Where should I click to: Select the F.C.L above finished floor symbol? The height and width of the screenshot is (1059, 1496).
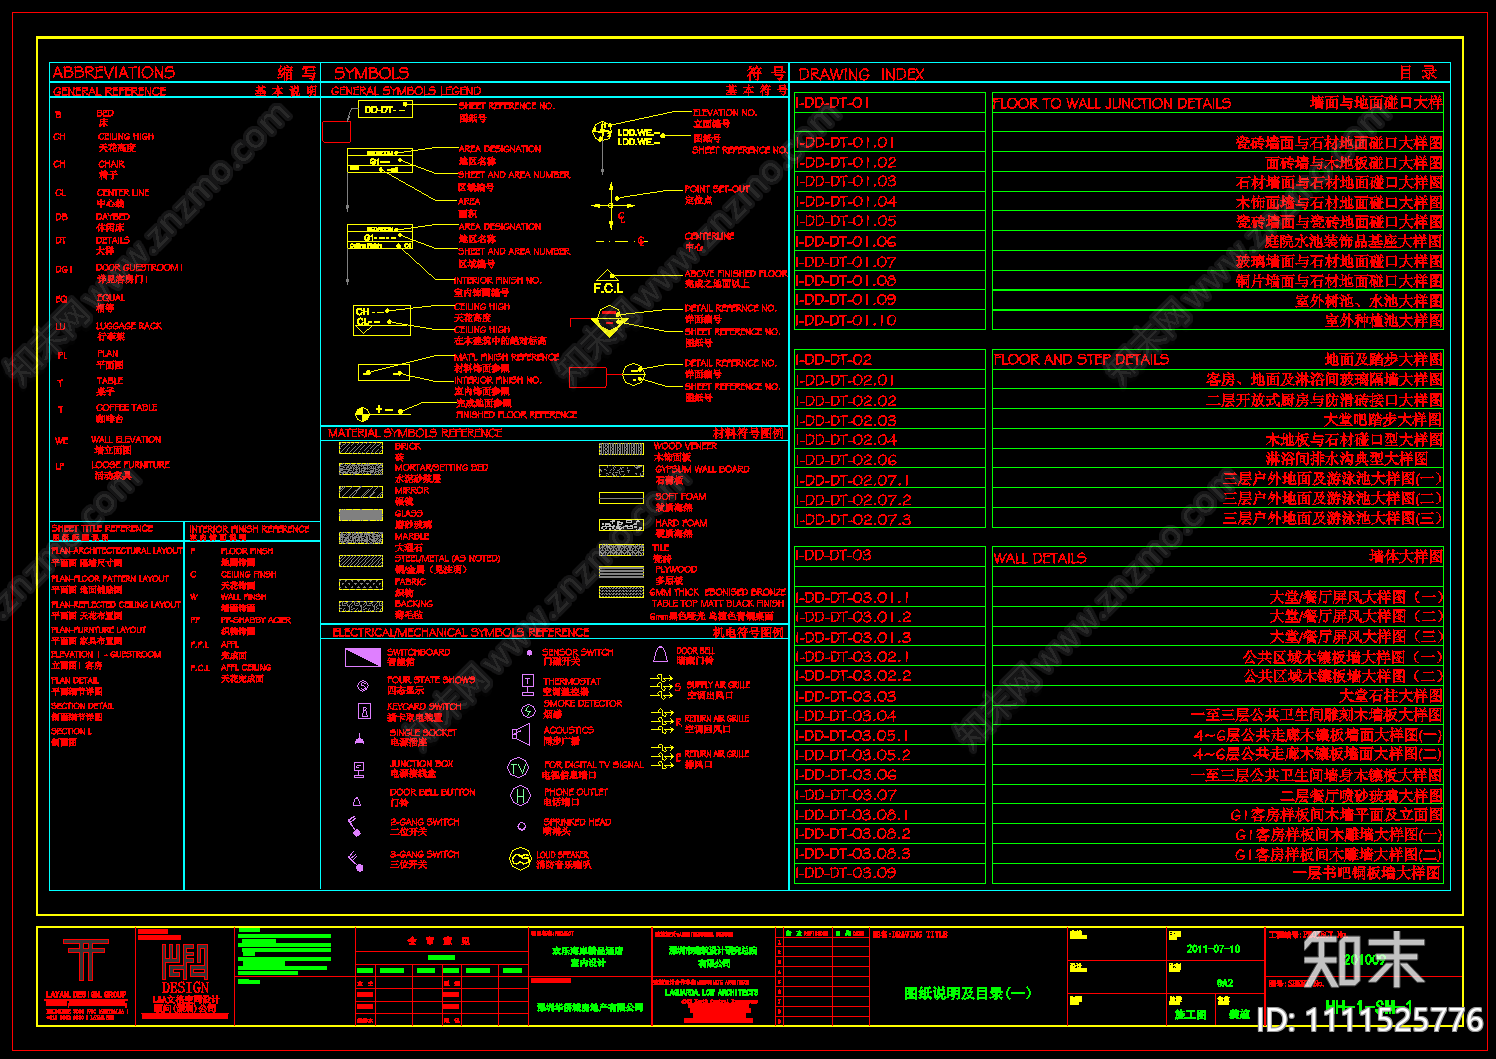pyautogui.click(x=607, y=282)
